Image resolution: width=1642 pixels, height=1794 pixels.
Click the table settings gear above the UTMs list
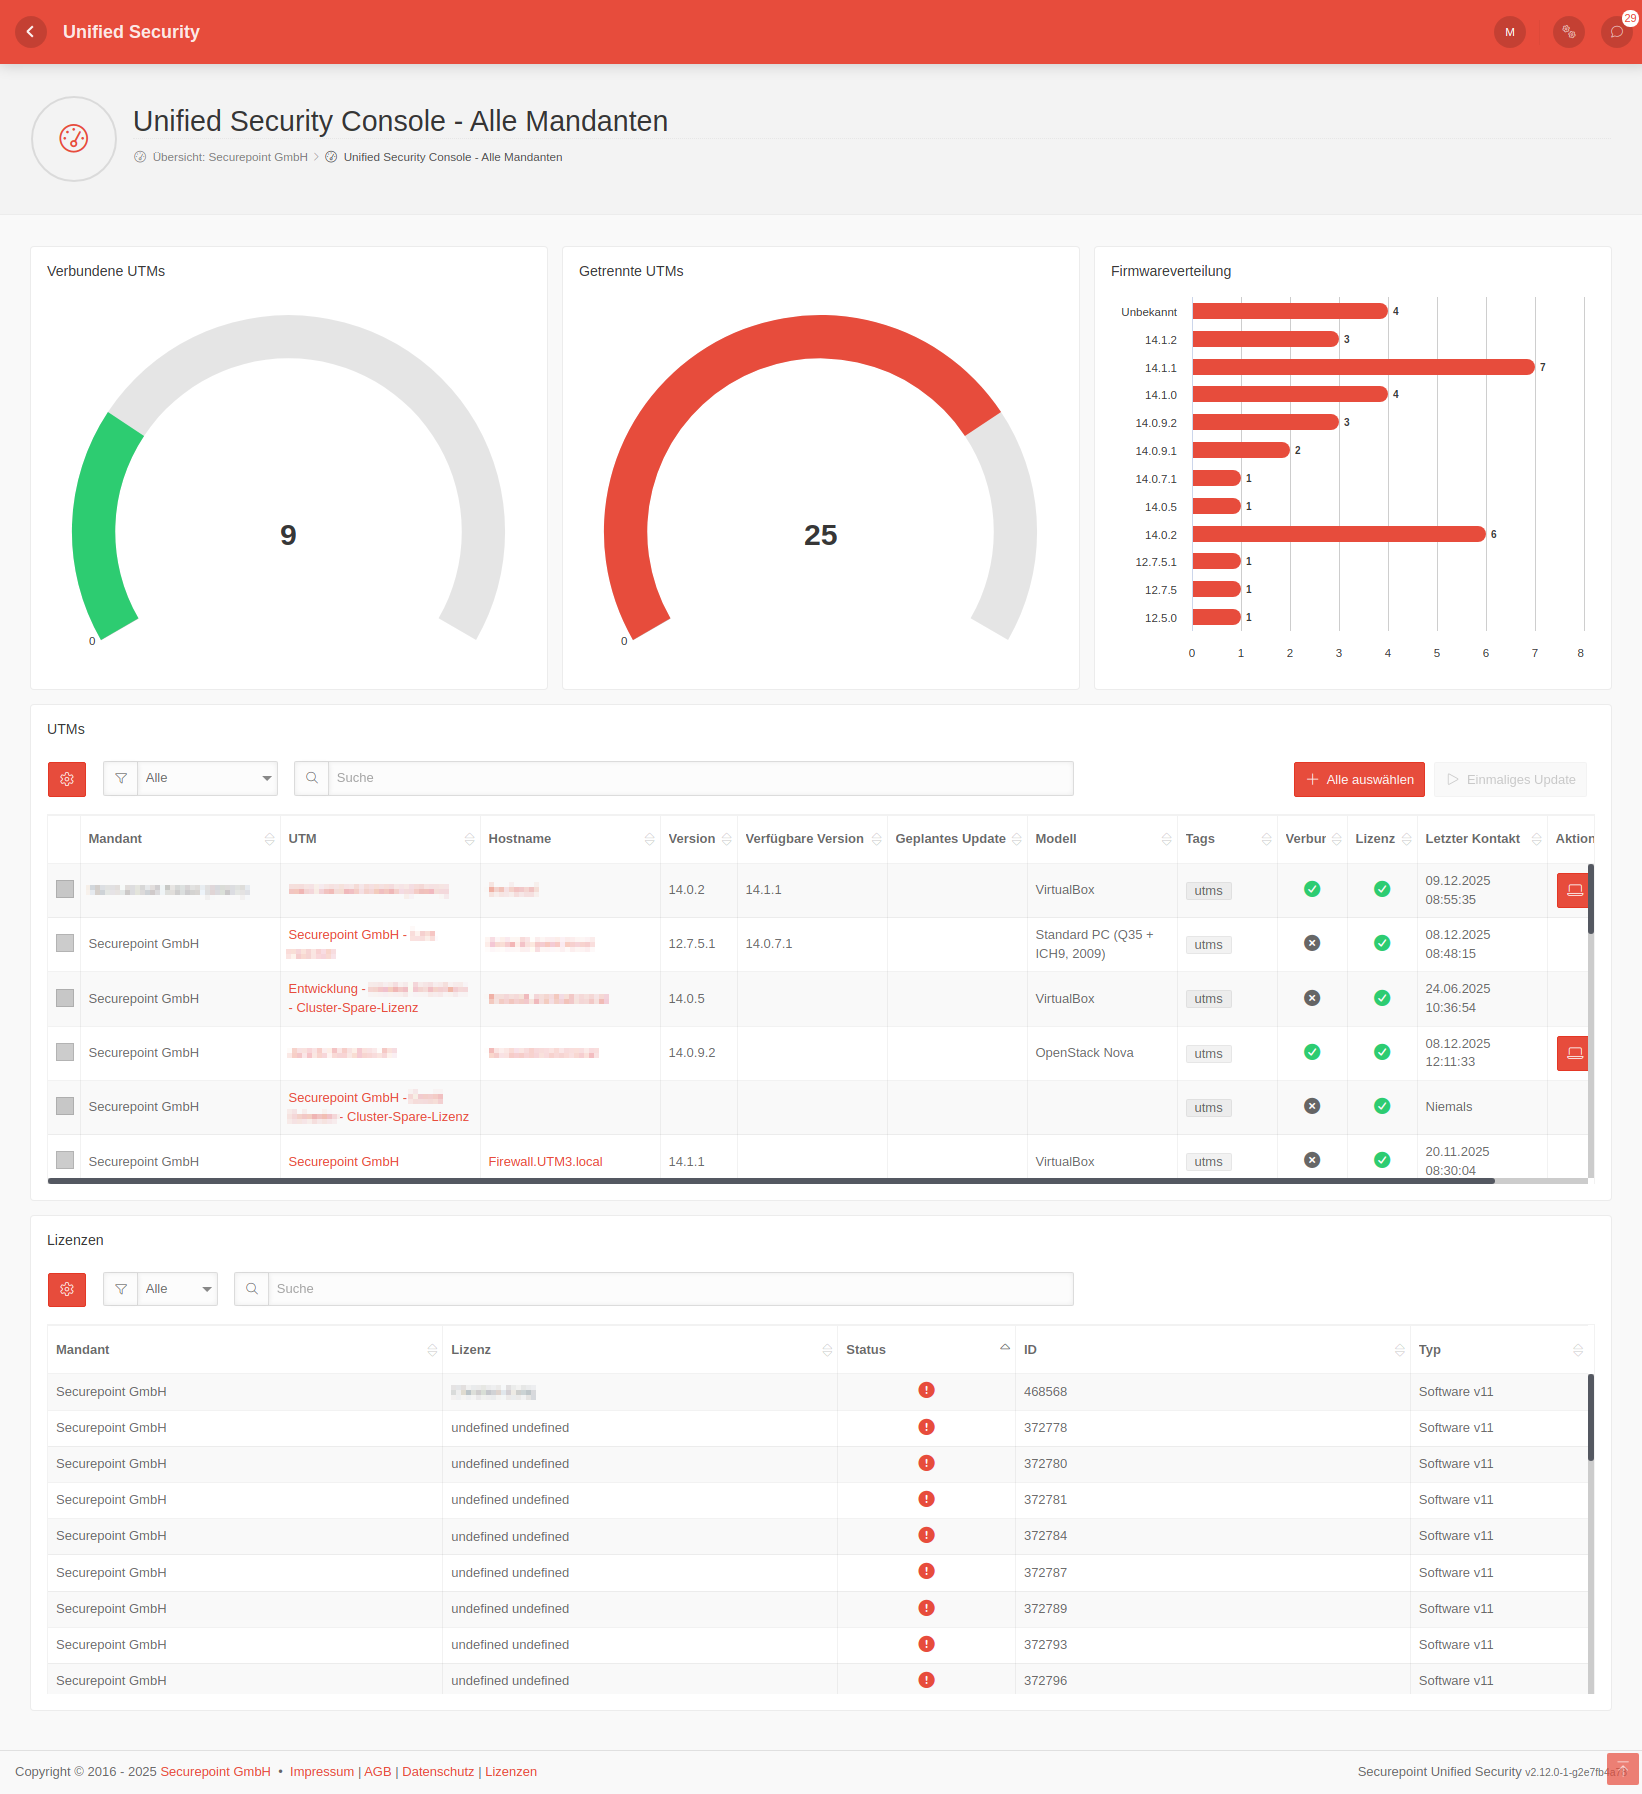click(x=66, y=778)
